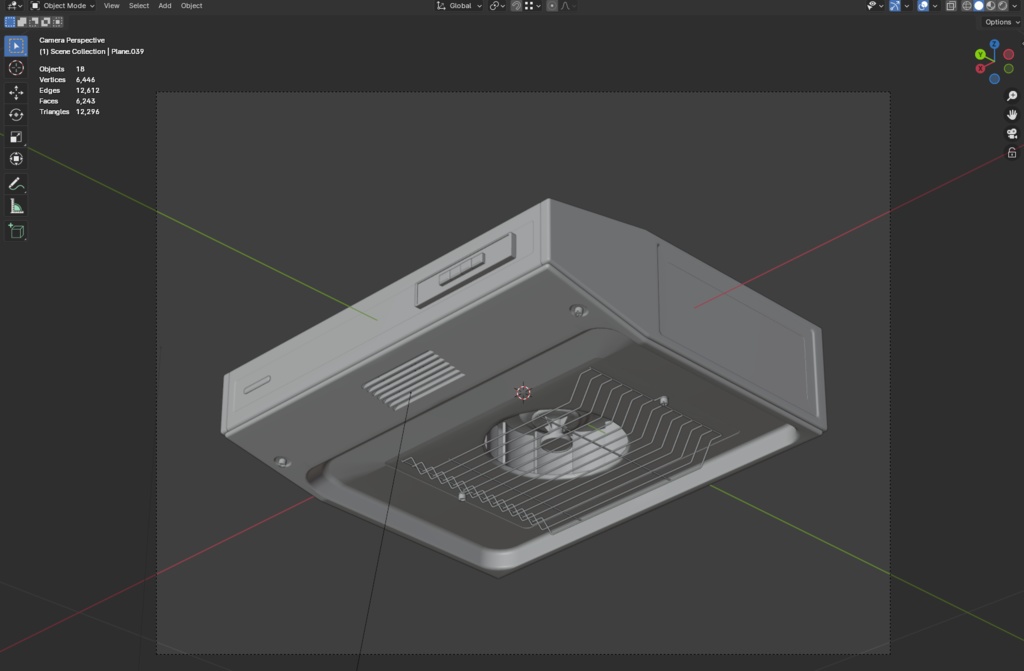Click the Vertices 6,446 statistic
Viewport: 1024px width, 671px height.
[67, 80]
